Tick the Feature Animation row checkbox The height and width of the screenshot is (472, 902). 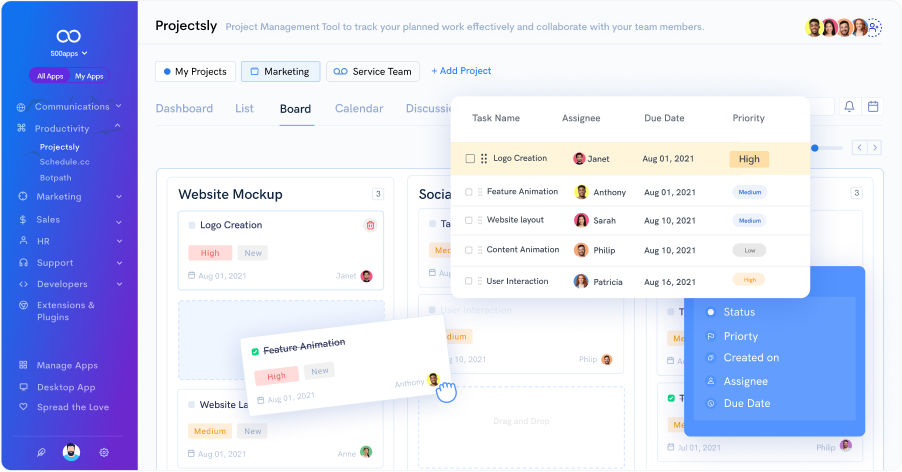(470, 192)
